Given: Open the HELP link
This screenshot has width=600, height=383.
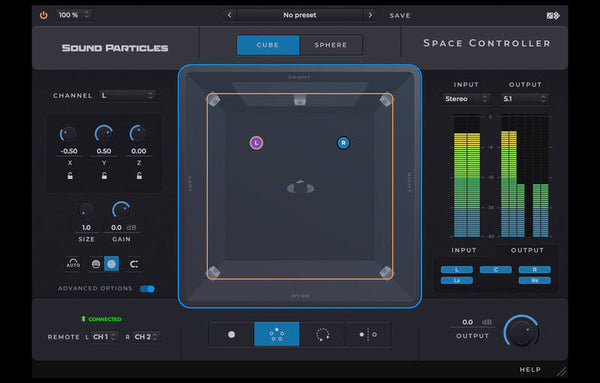Looking at the screenshot, I should pyautogui.click(x=530, y=370).
